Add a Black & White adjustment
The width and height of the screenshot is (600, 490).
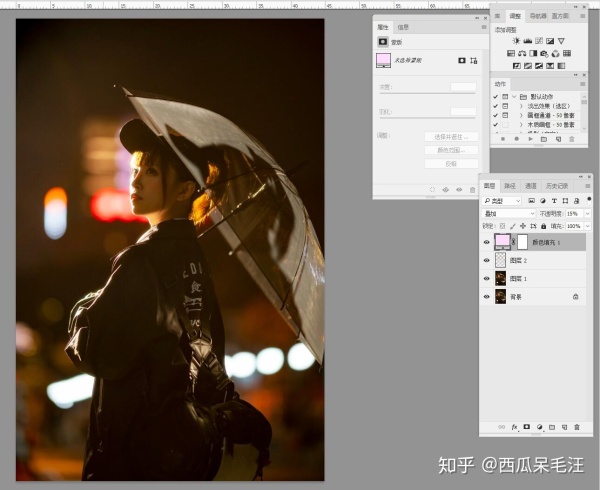[533, 53]
